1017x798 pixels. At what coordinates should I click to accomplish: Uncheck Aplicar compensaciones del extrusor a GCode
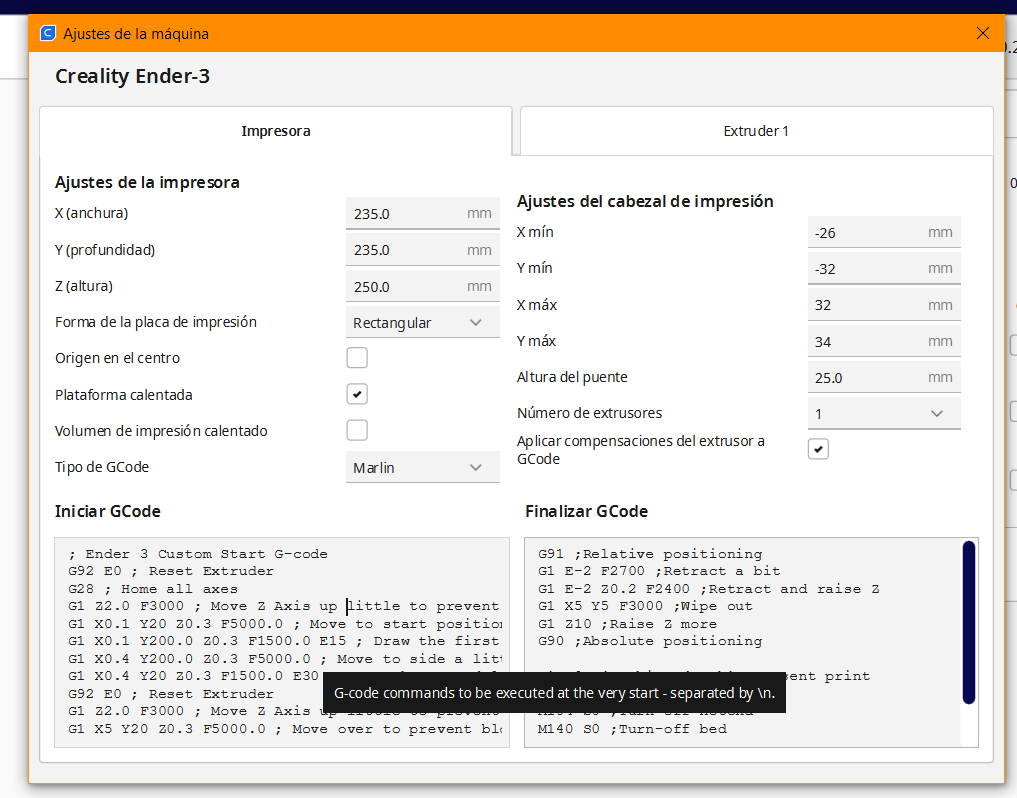point(818,449)
